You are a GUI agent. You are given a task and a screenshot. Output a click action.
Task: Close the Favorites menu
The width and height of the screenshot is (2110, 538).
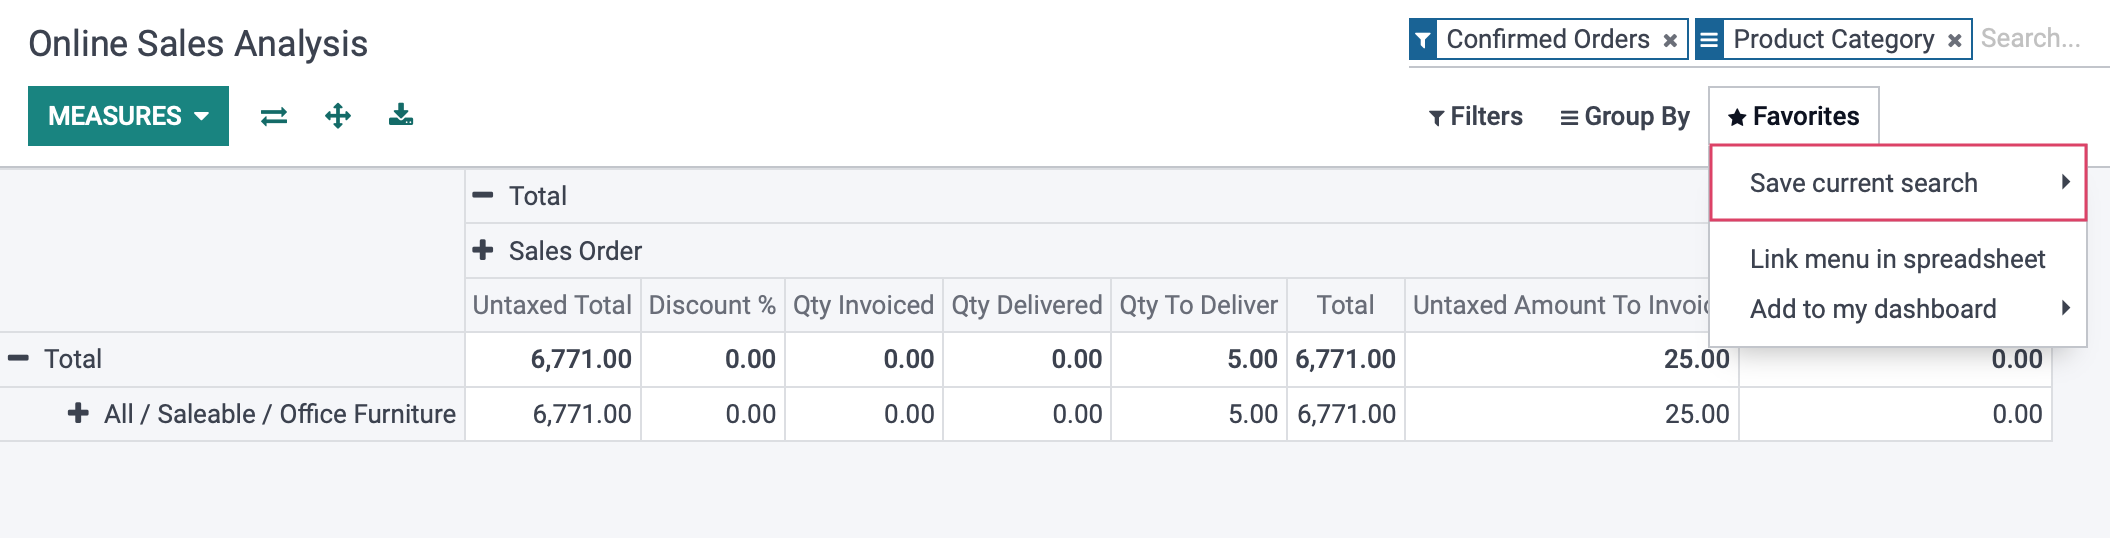point(1794,117)
